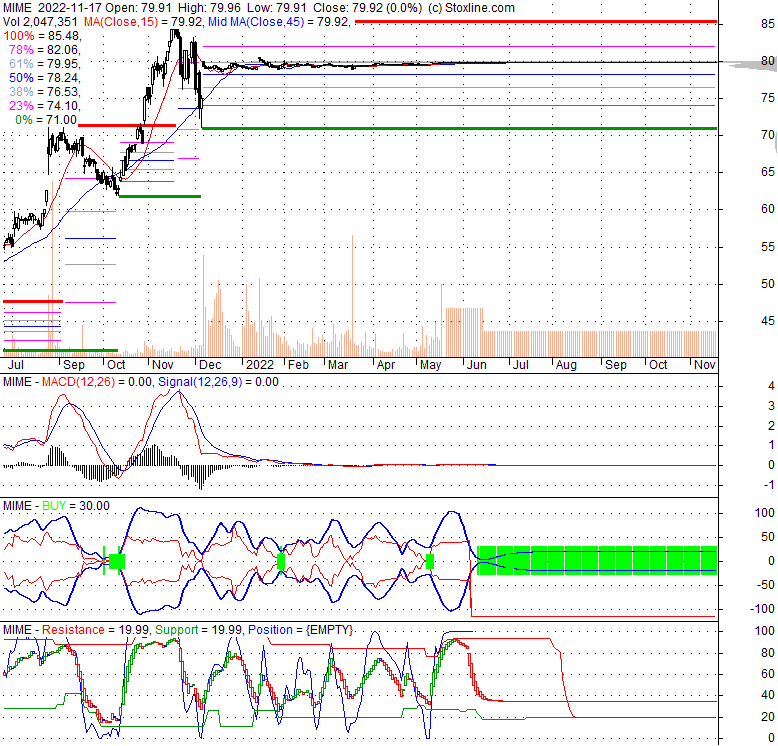Screen dimensions: 778x746
Task: Click the 'Dec' month label on time axis
Action: [x=210, y=365]
